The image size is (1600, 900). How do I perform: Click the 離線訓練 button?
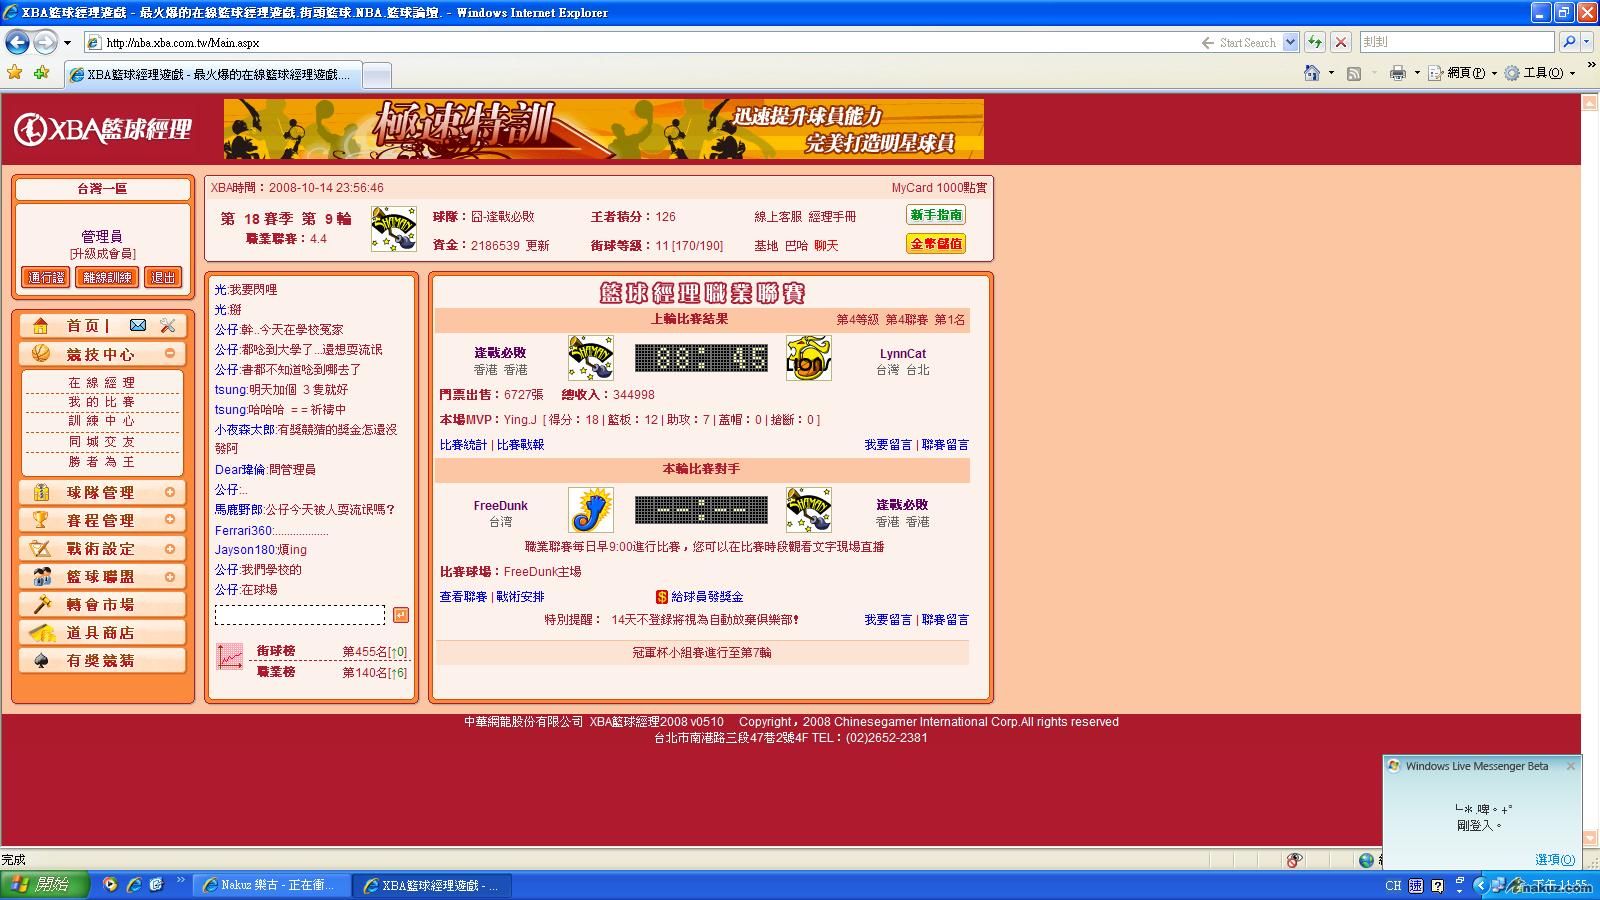pos(107,277)
